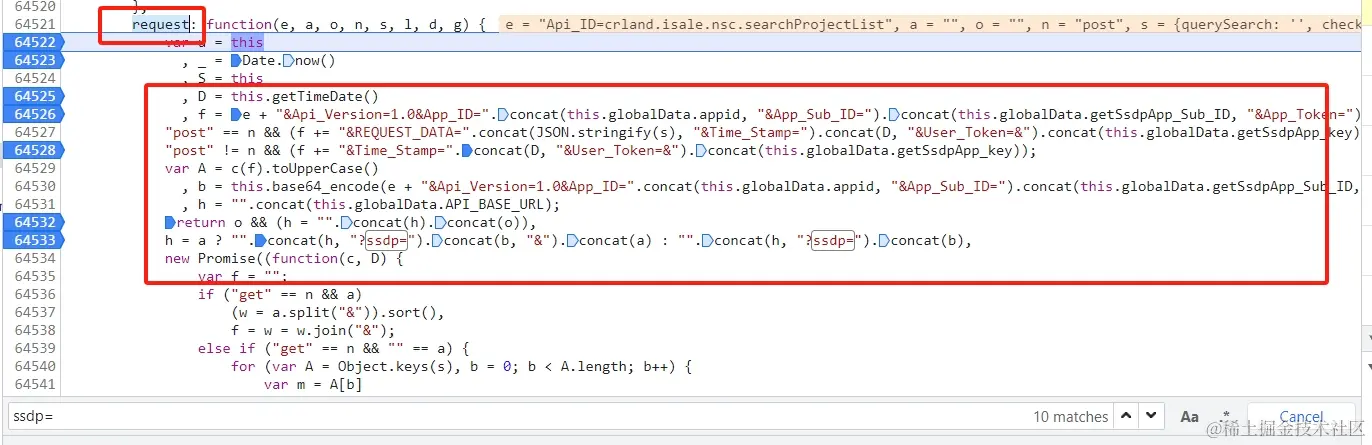
Task: Remove breakpoint on line 64526
Action: [34, 114]
